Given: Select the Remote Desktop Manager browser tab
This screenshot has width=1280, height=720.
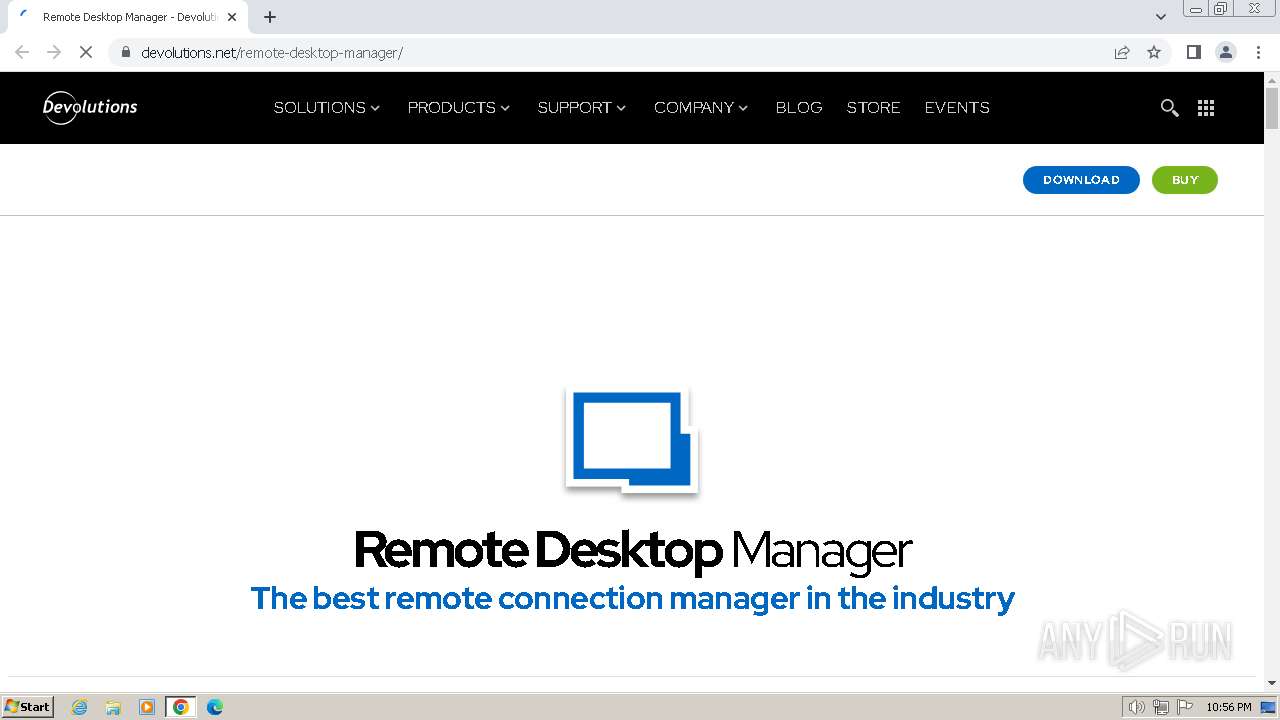Looking at the screenshot, I should (x=127, y=17).
